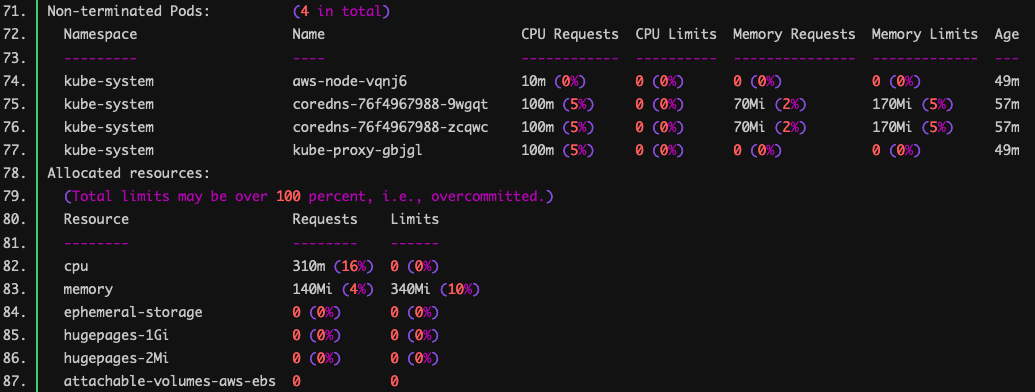Click the 'ephemeral-storage' resource label
Screen dimensions: 1035x392
point(133,312)
